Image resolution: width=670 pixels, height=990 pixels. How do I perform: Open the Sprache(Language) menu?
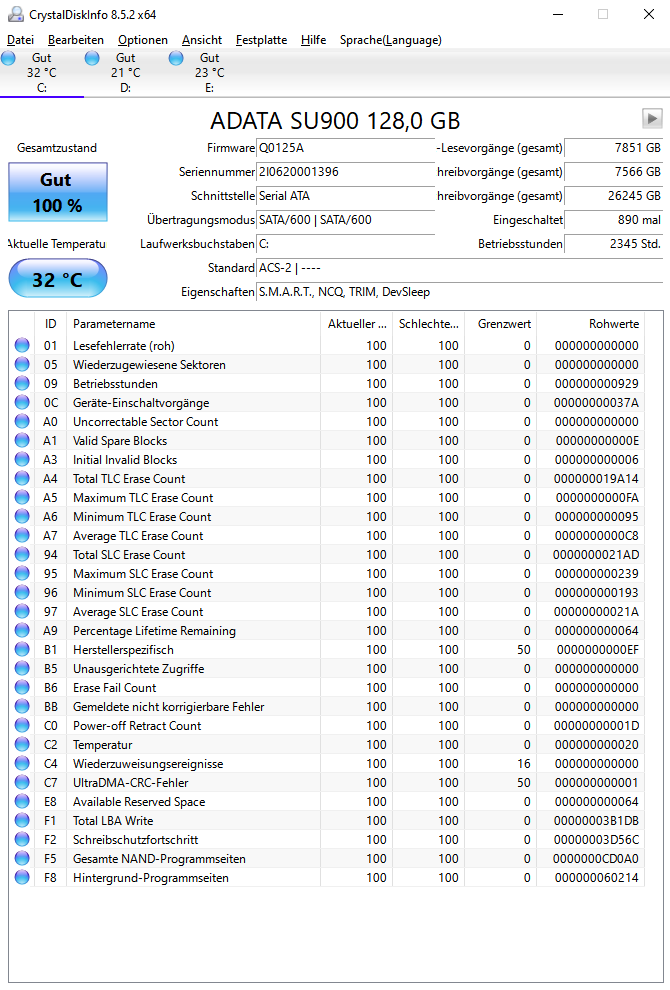pyautogui.click(x=390, y=40)
